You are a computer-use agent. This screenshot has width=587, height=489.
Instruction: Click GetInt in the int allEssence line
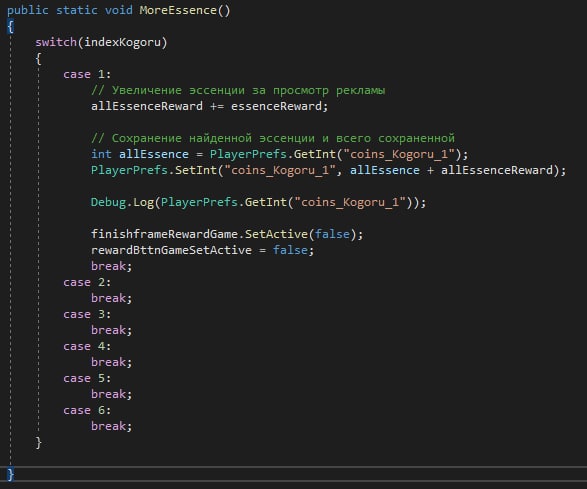(314, 154)
